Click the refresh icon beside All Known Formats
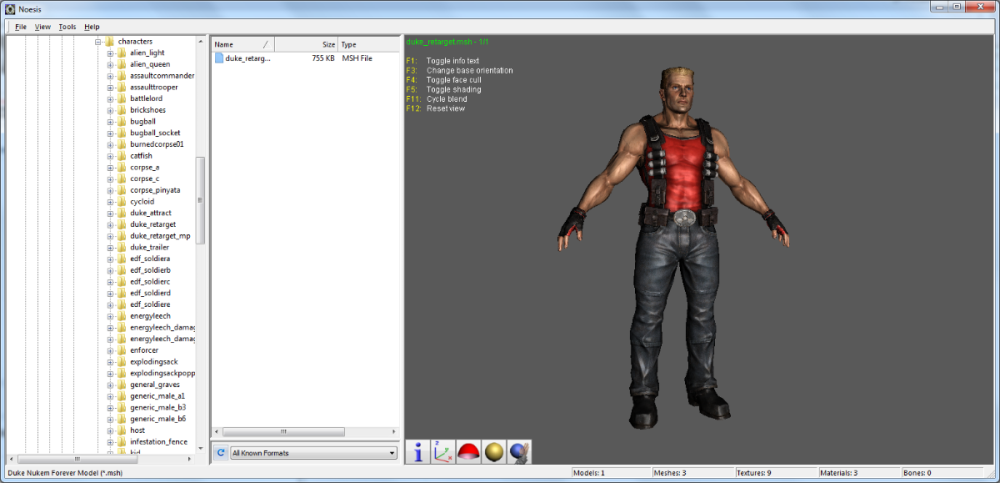This screenshot has height=483, width=1000. 220,453
